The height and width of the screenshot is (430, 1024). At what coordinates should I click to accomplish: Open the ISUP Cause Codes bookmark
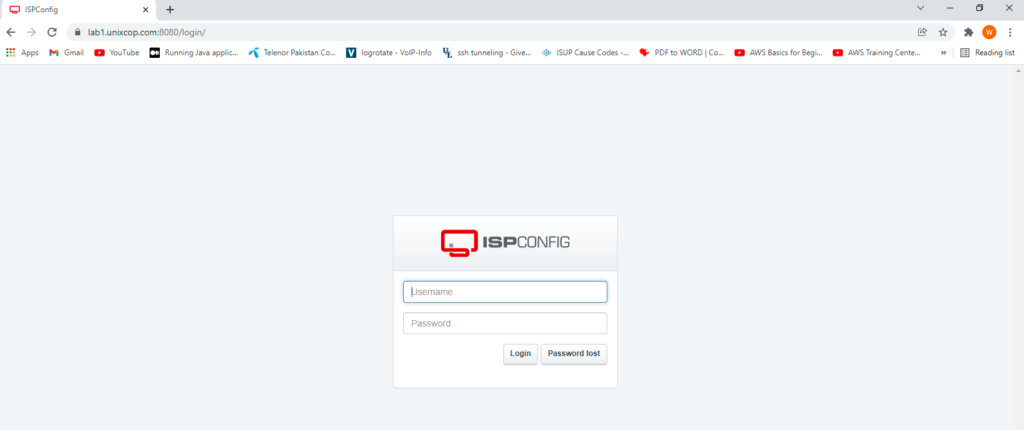pos(585,53)
